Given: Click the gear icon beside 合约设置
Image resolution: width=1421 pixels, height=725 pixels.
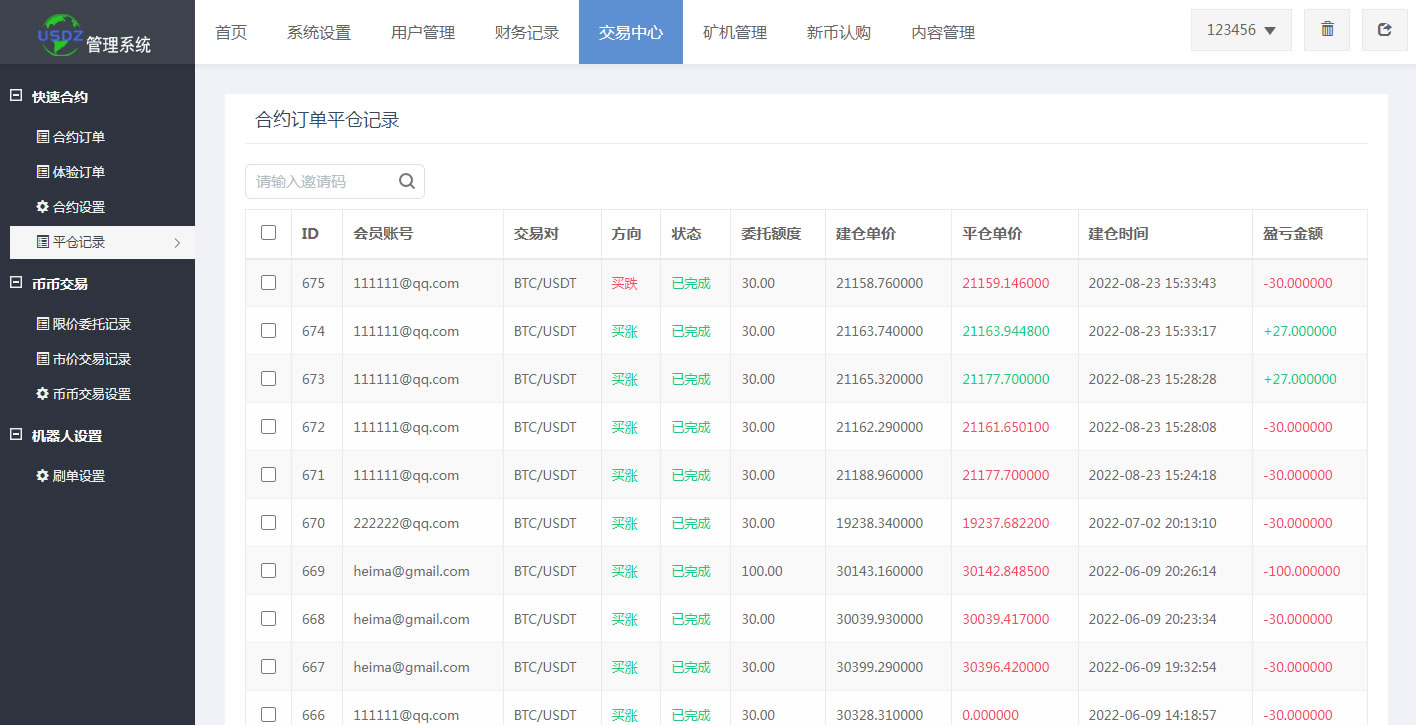Looking at the screenshot, I should [42, 207].
